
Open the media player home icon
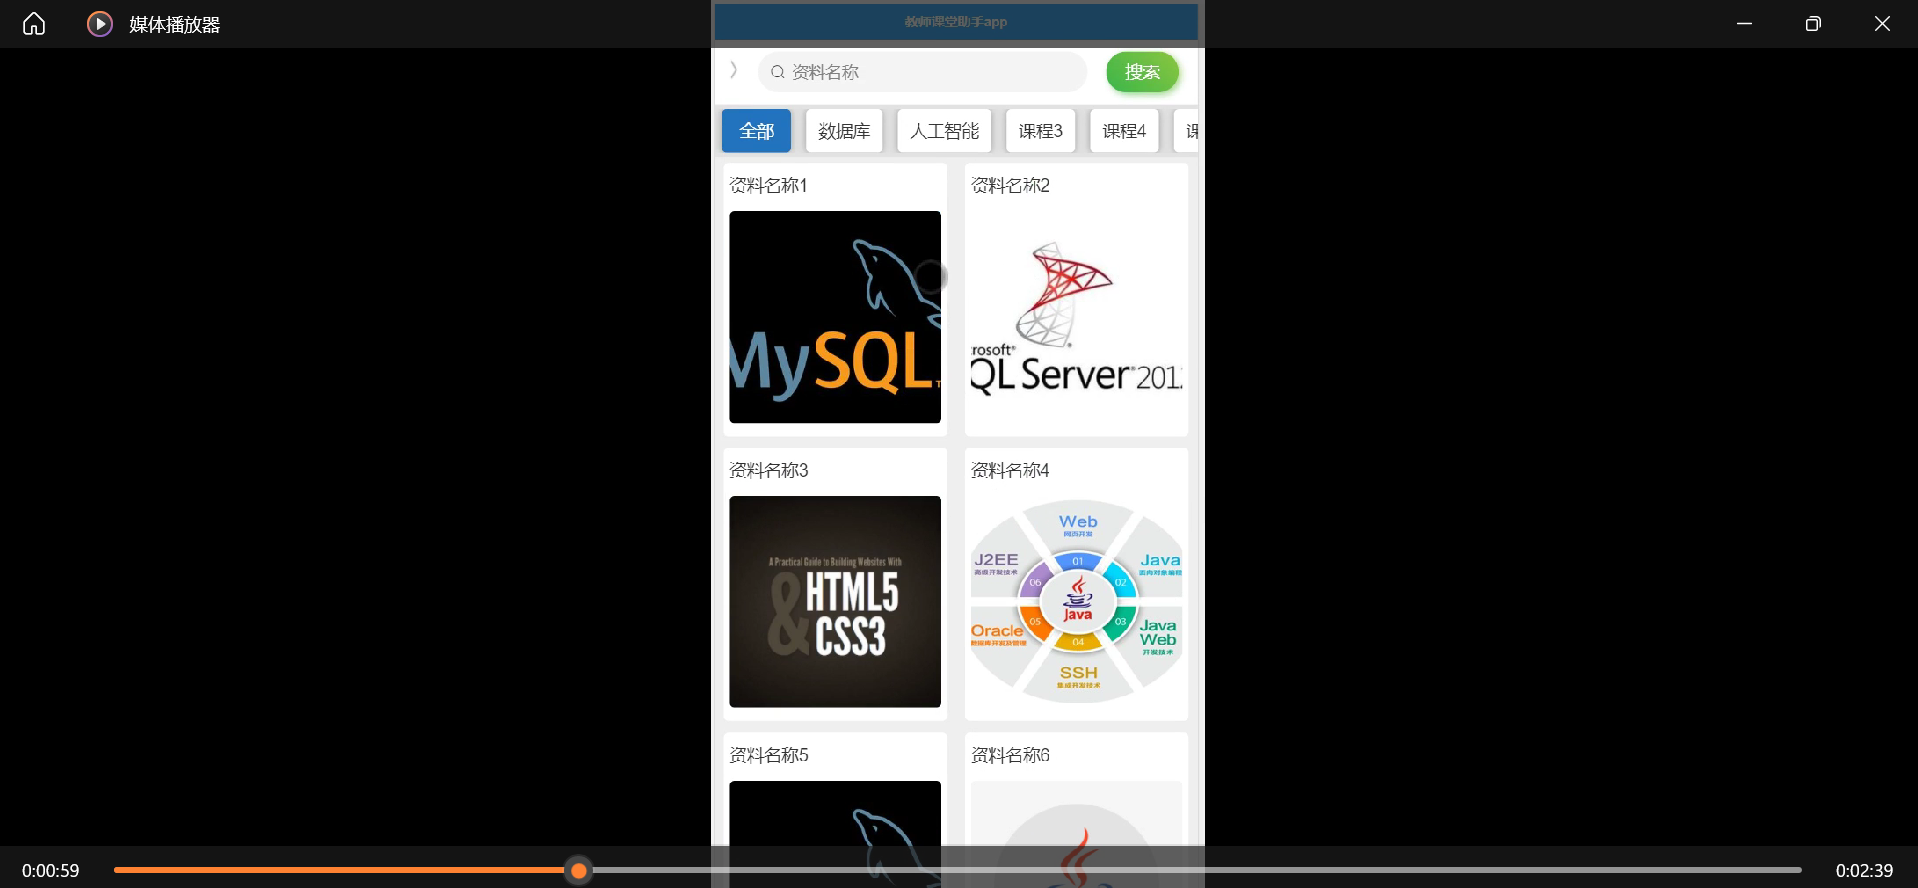[x=34, y=24]
